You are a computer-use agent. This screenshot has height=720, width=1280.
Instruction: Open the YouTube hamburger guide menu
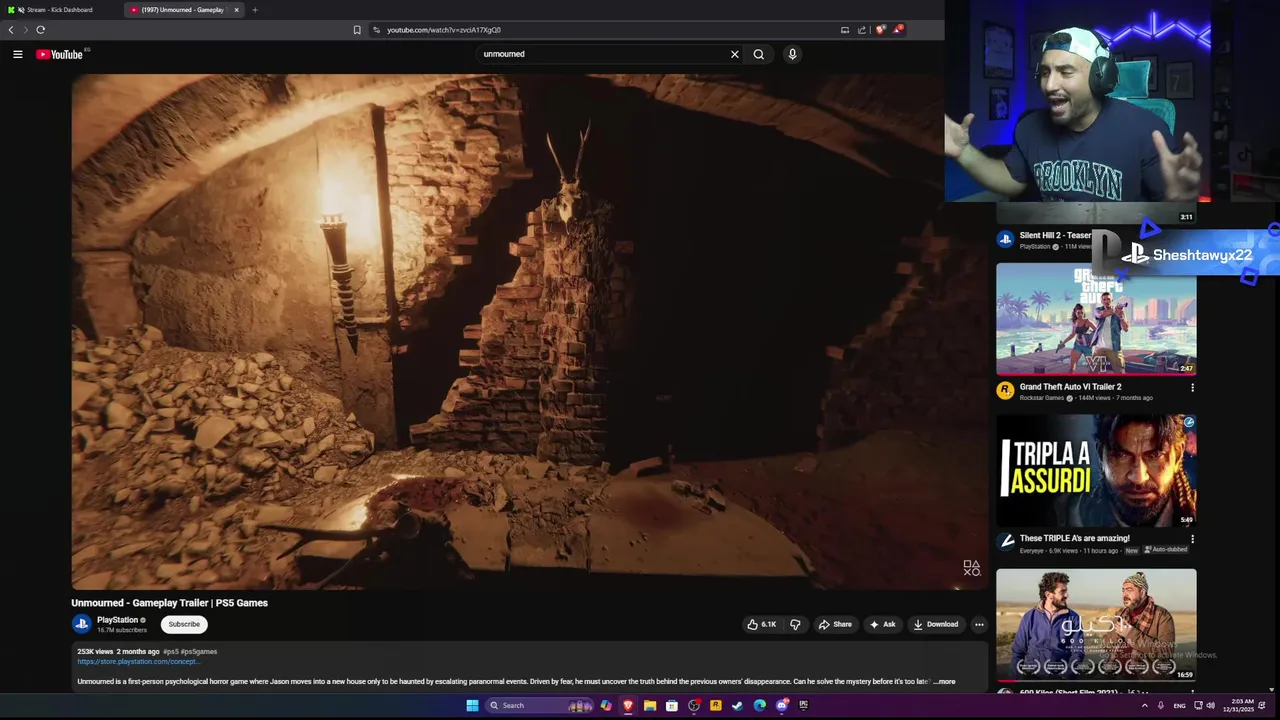coord(17,54)
